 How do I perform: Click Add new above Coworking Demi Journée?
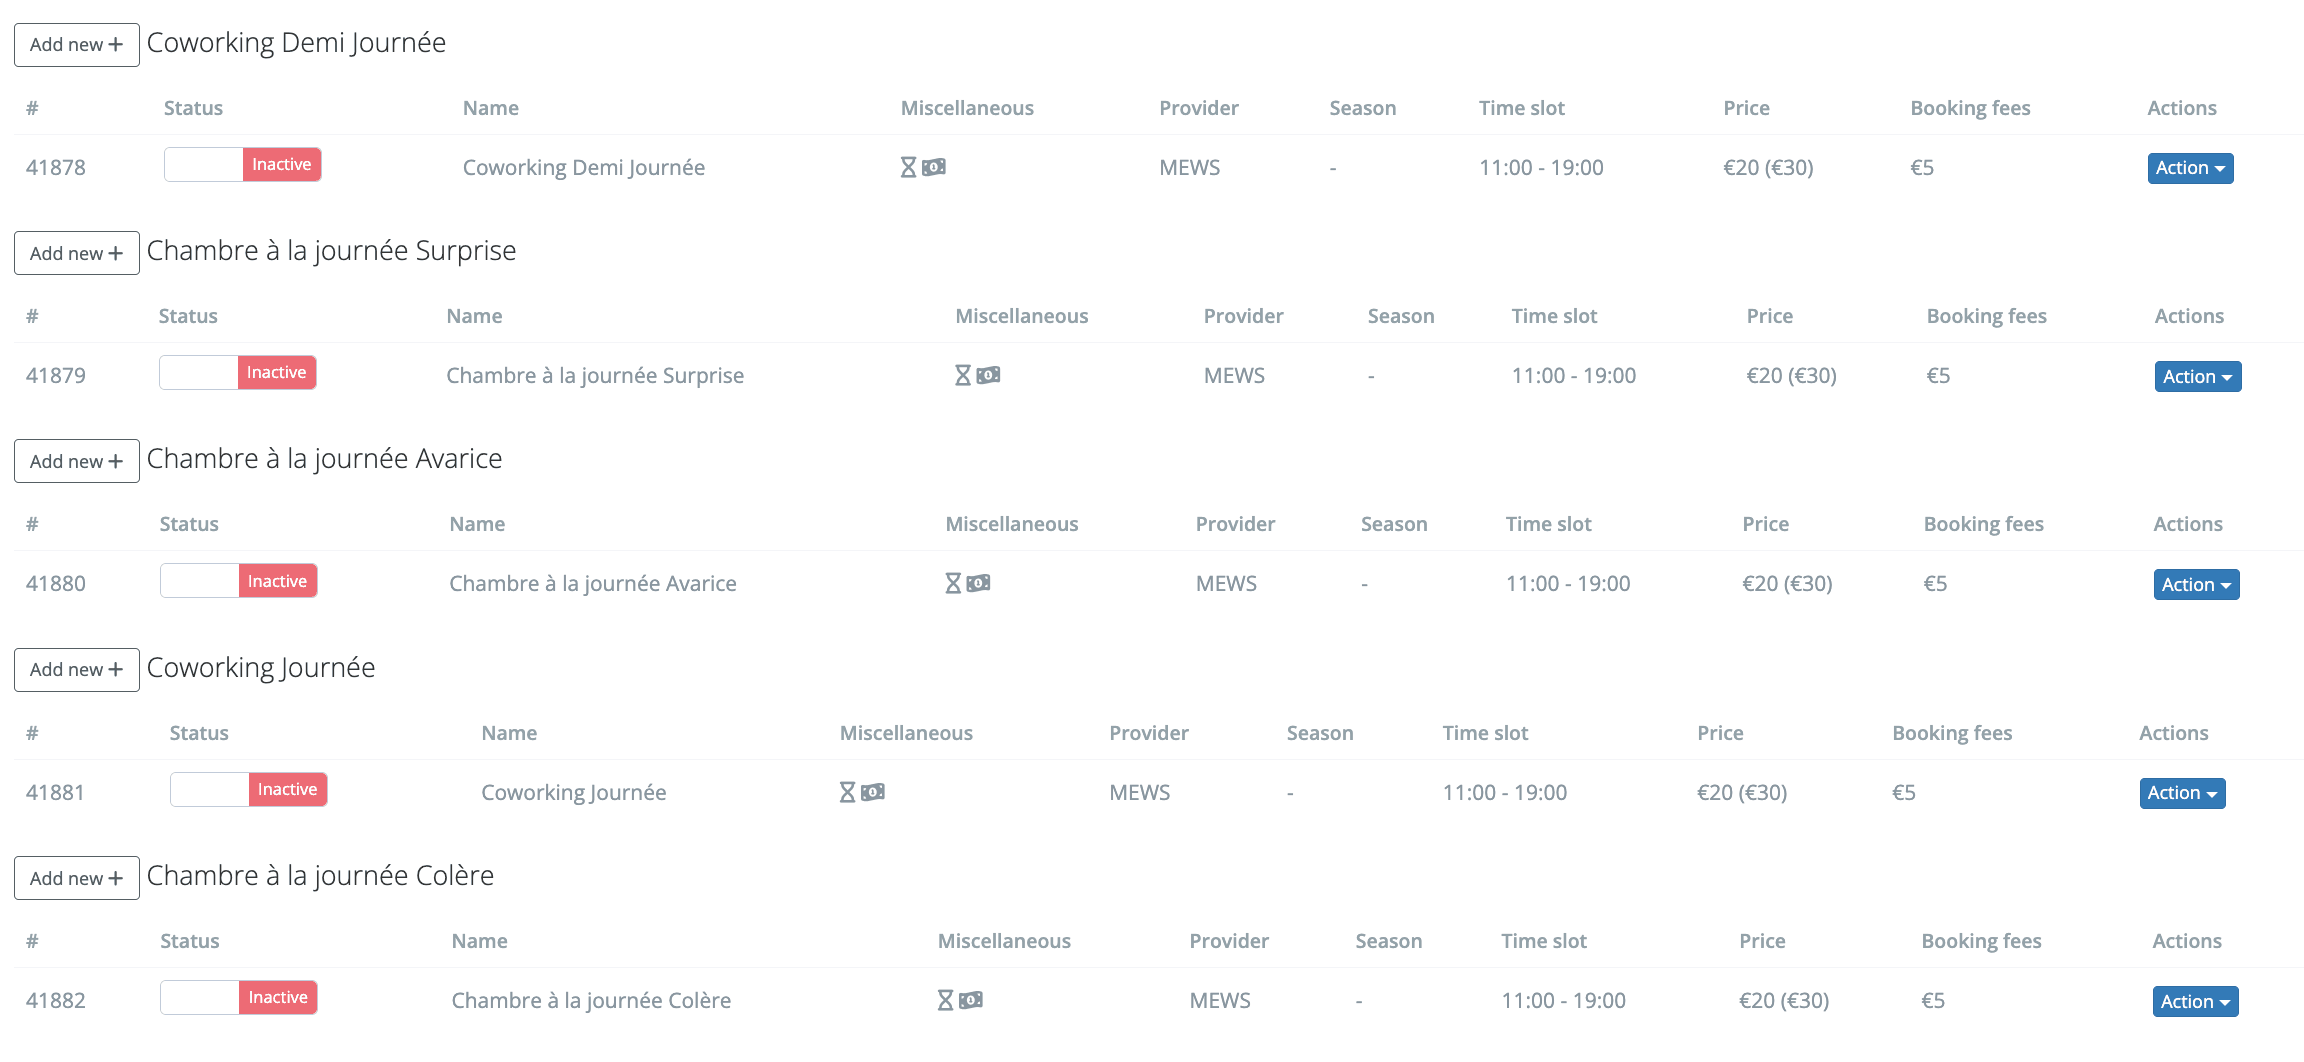(76, 44)
